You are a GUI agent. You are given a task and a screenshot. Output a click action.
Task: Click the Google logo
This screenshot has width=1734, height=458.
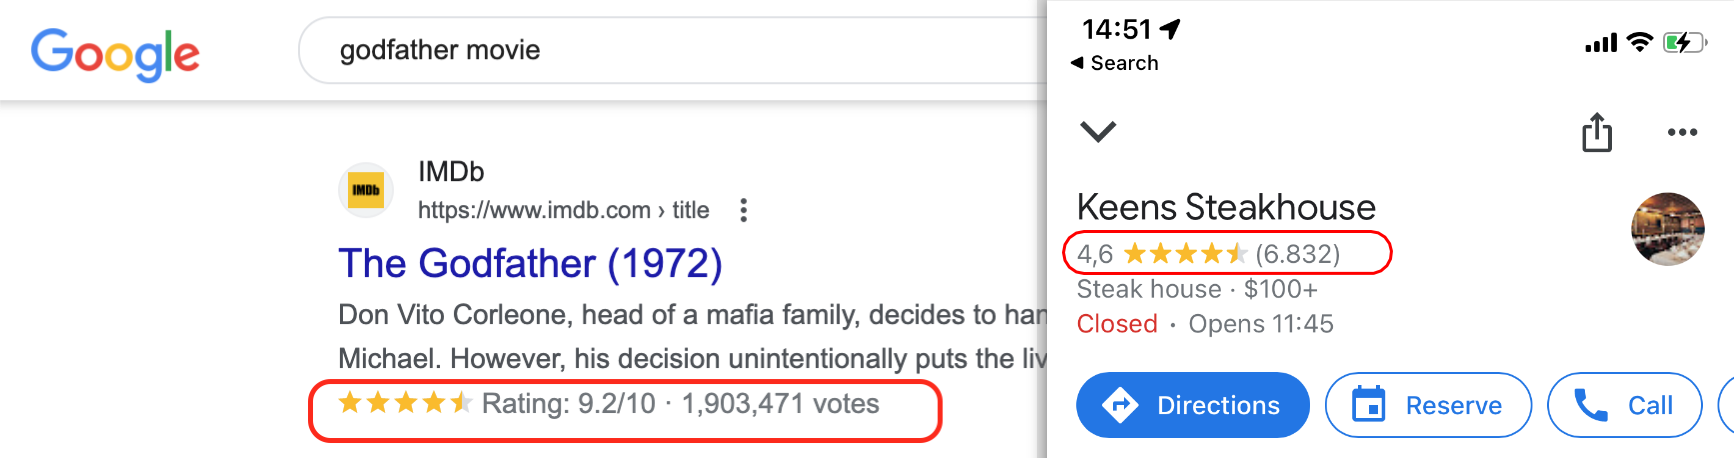pyautogui.click(x=115, y=53)
